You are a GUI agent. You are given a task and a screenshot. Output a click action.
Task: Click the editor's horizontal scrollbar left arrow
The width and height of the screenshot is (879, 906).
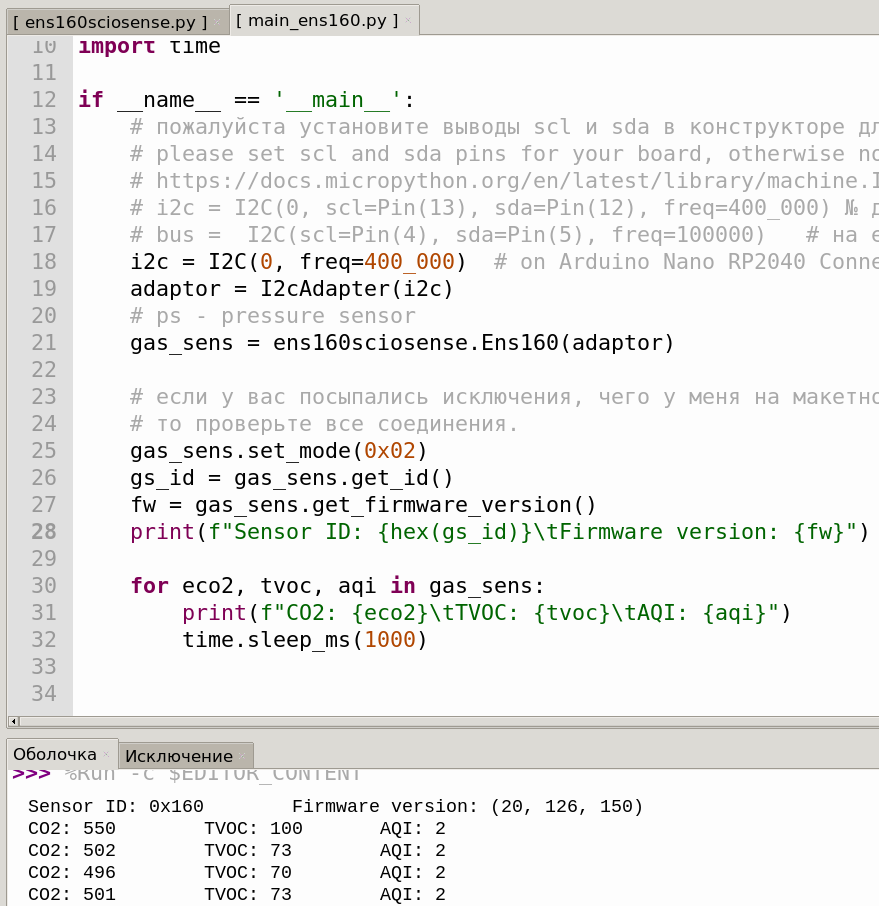(13, 721)
